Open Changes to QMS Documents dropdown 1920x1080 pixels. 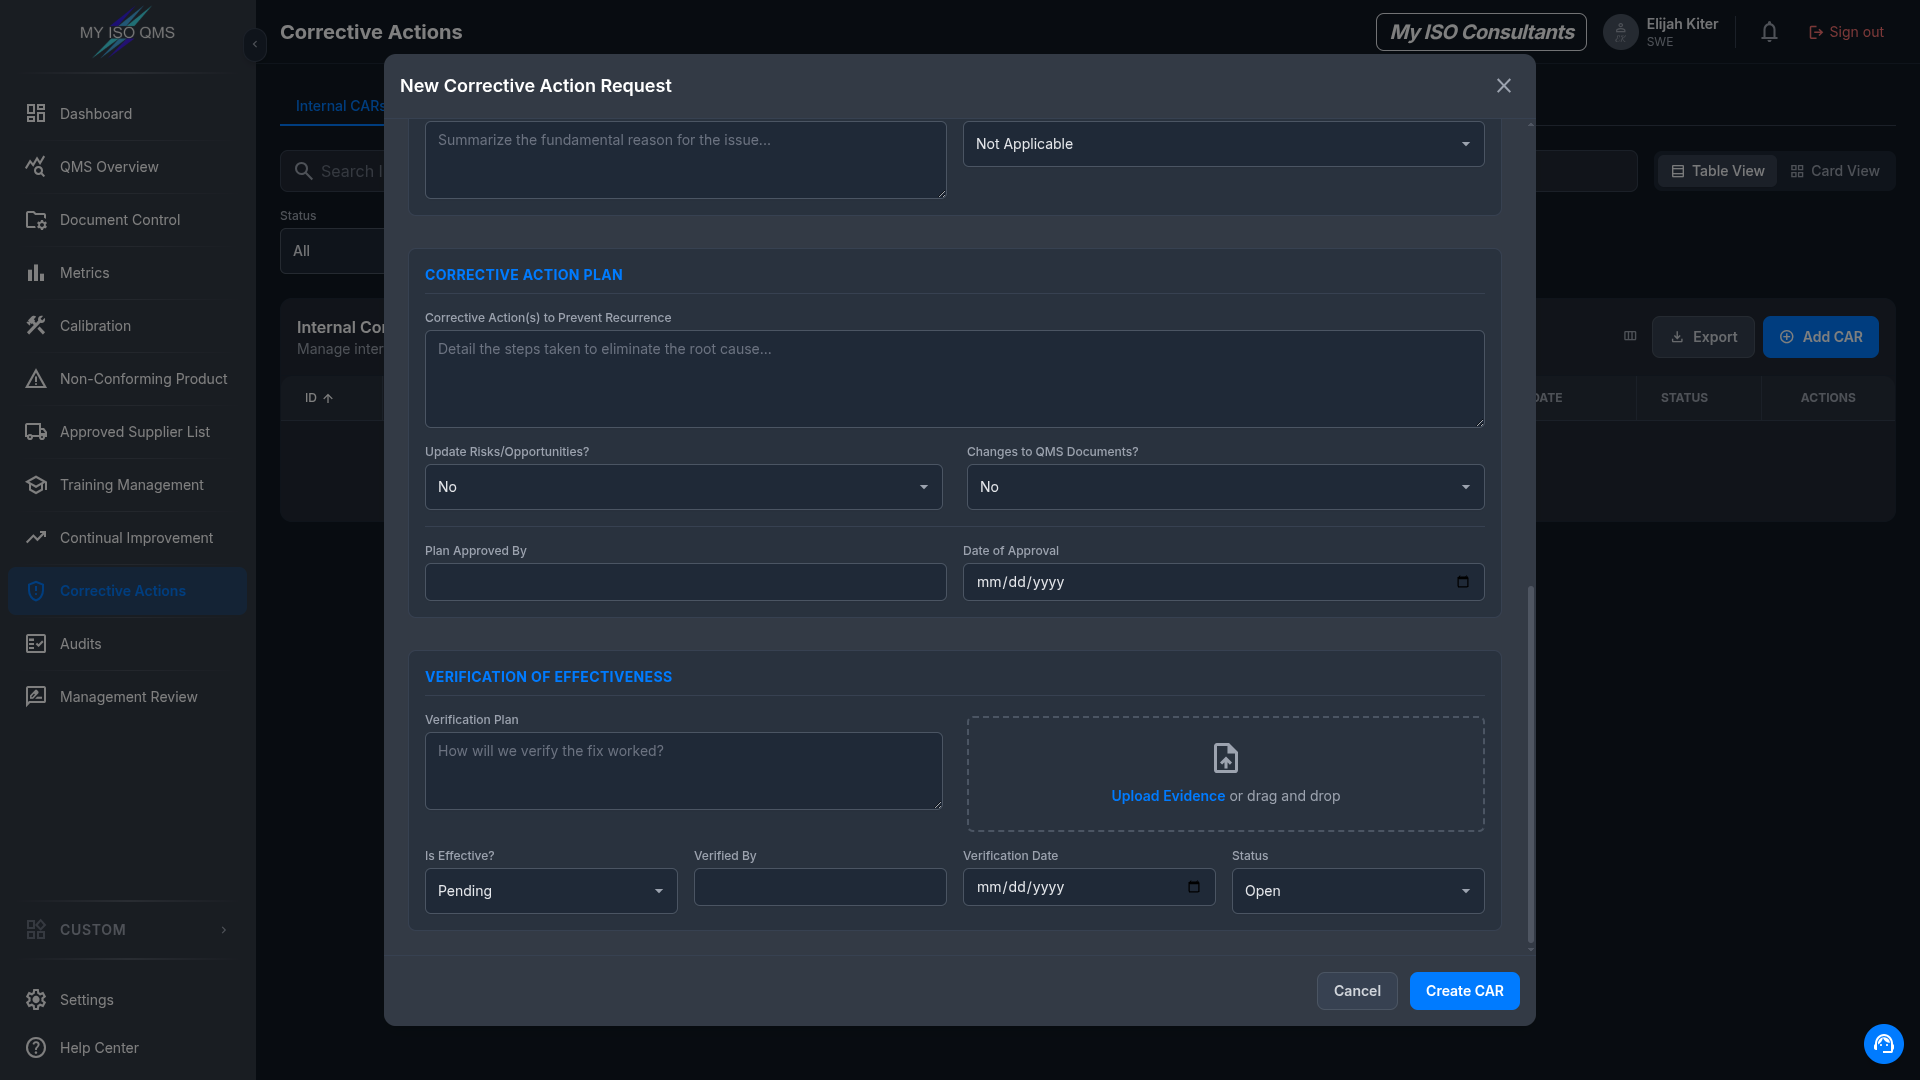click(1225, 487)
